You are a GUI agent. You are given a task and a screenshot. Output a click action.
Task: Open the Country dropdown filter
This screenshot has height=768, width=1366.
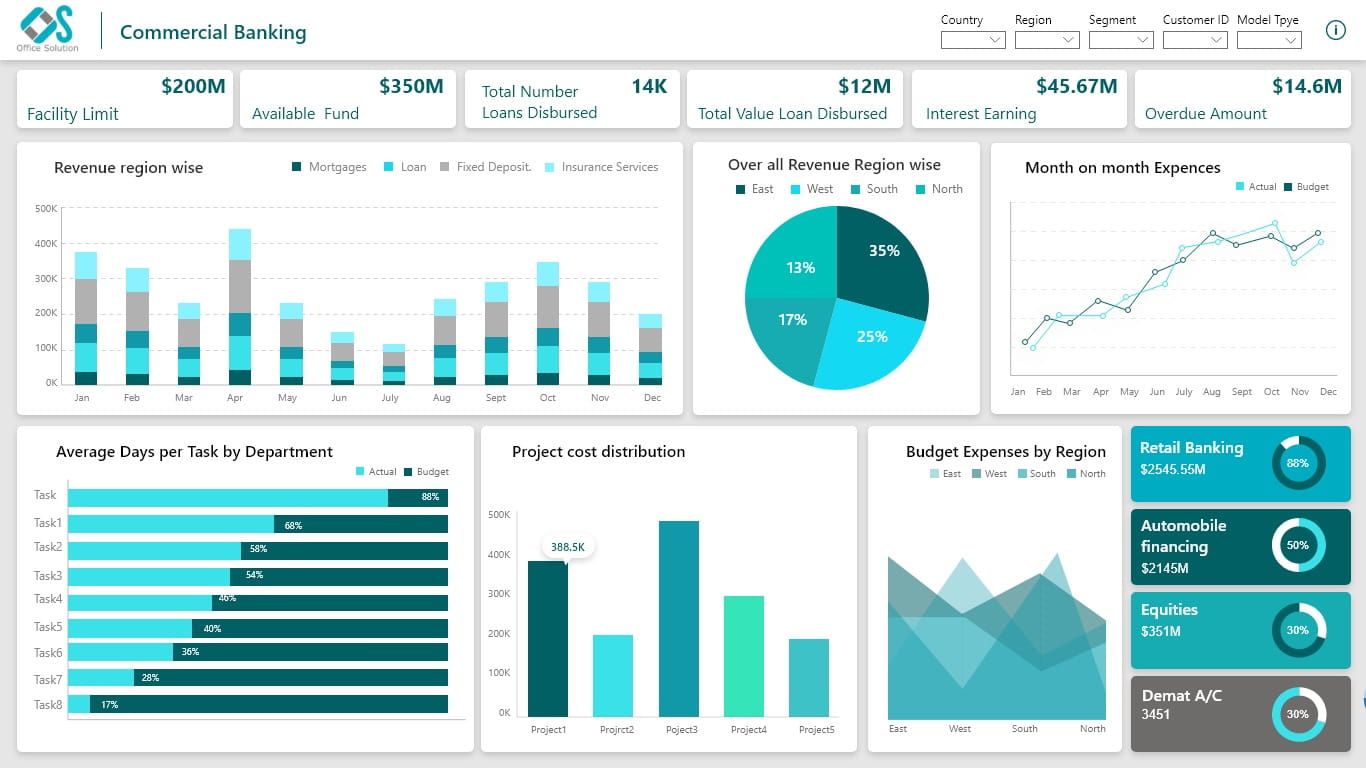pos(973,40)
